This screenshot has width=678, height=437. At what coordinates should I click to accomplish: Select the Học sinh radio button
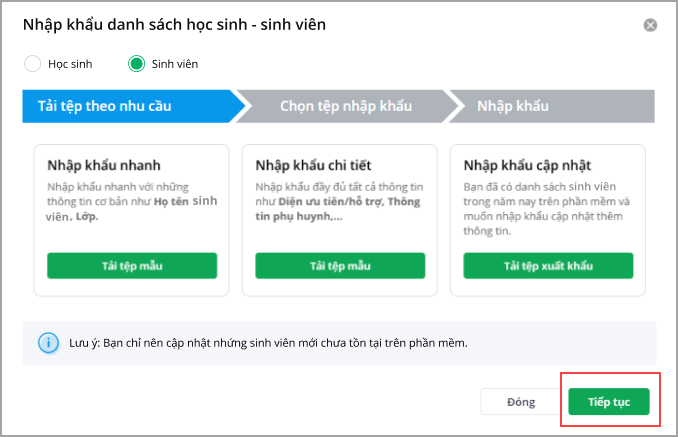[x=32, y=64]
